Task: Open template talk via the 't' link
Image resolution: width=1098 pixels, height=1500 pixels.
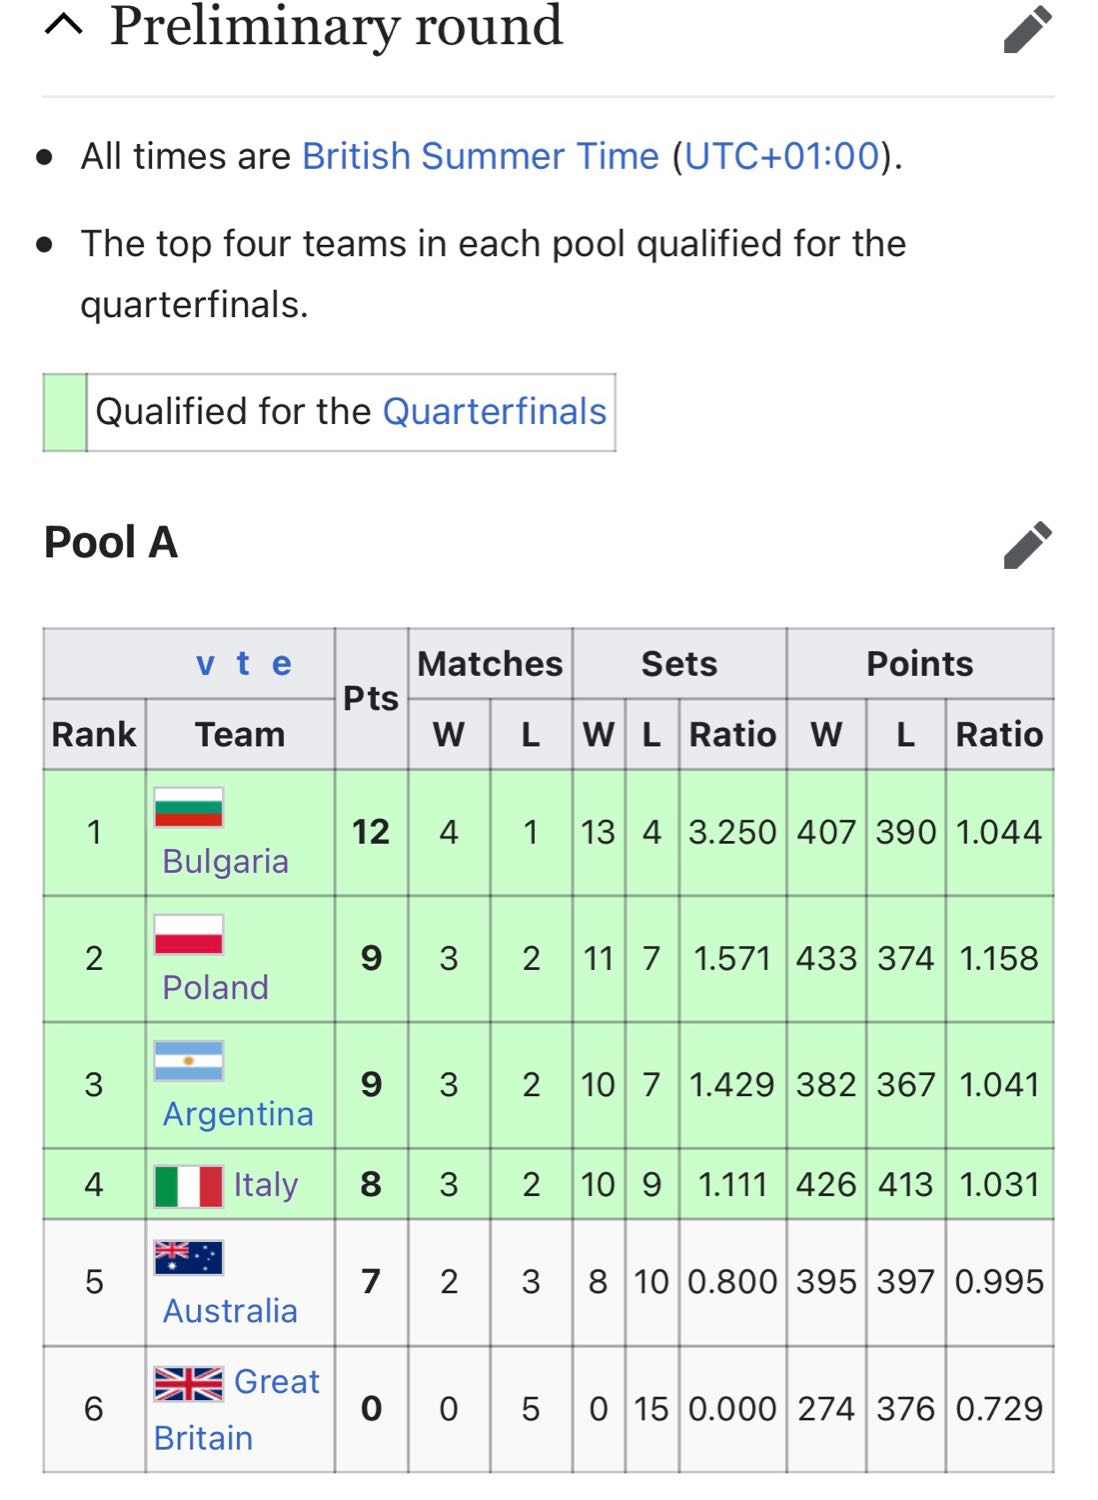Action: [243, 663]
